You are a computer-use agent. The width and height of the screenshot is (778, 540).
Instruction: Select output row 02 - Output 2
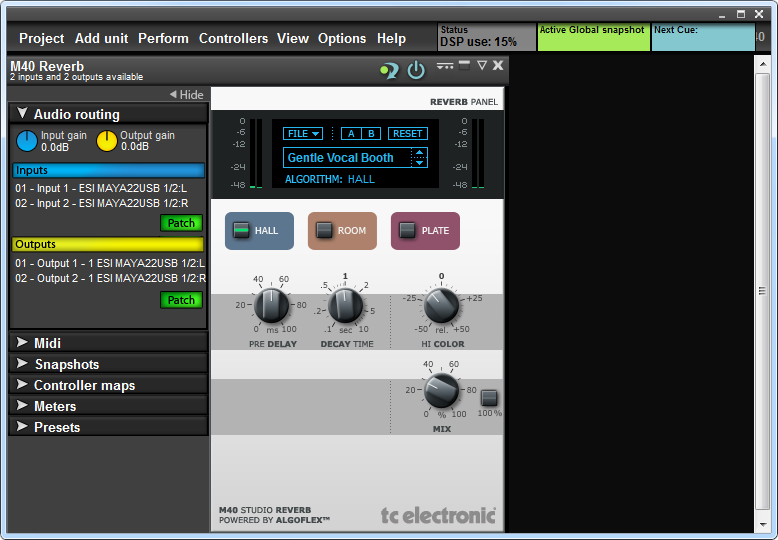[x=110, y=278]
